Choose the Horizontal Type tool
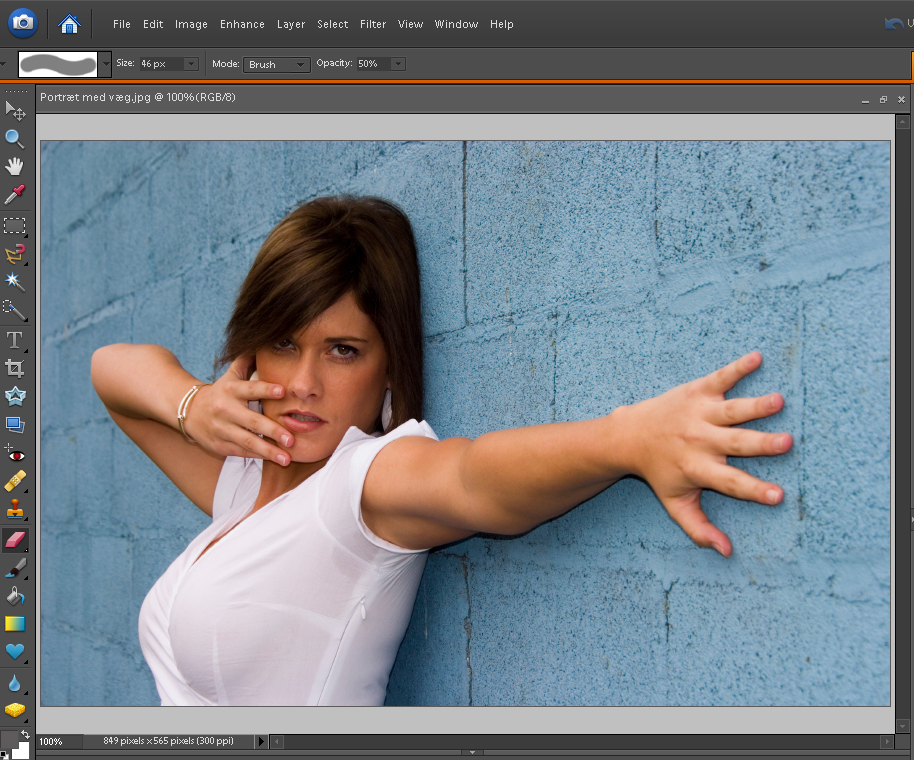Viewport: 914px width, 760px height. tap(14, 340)
